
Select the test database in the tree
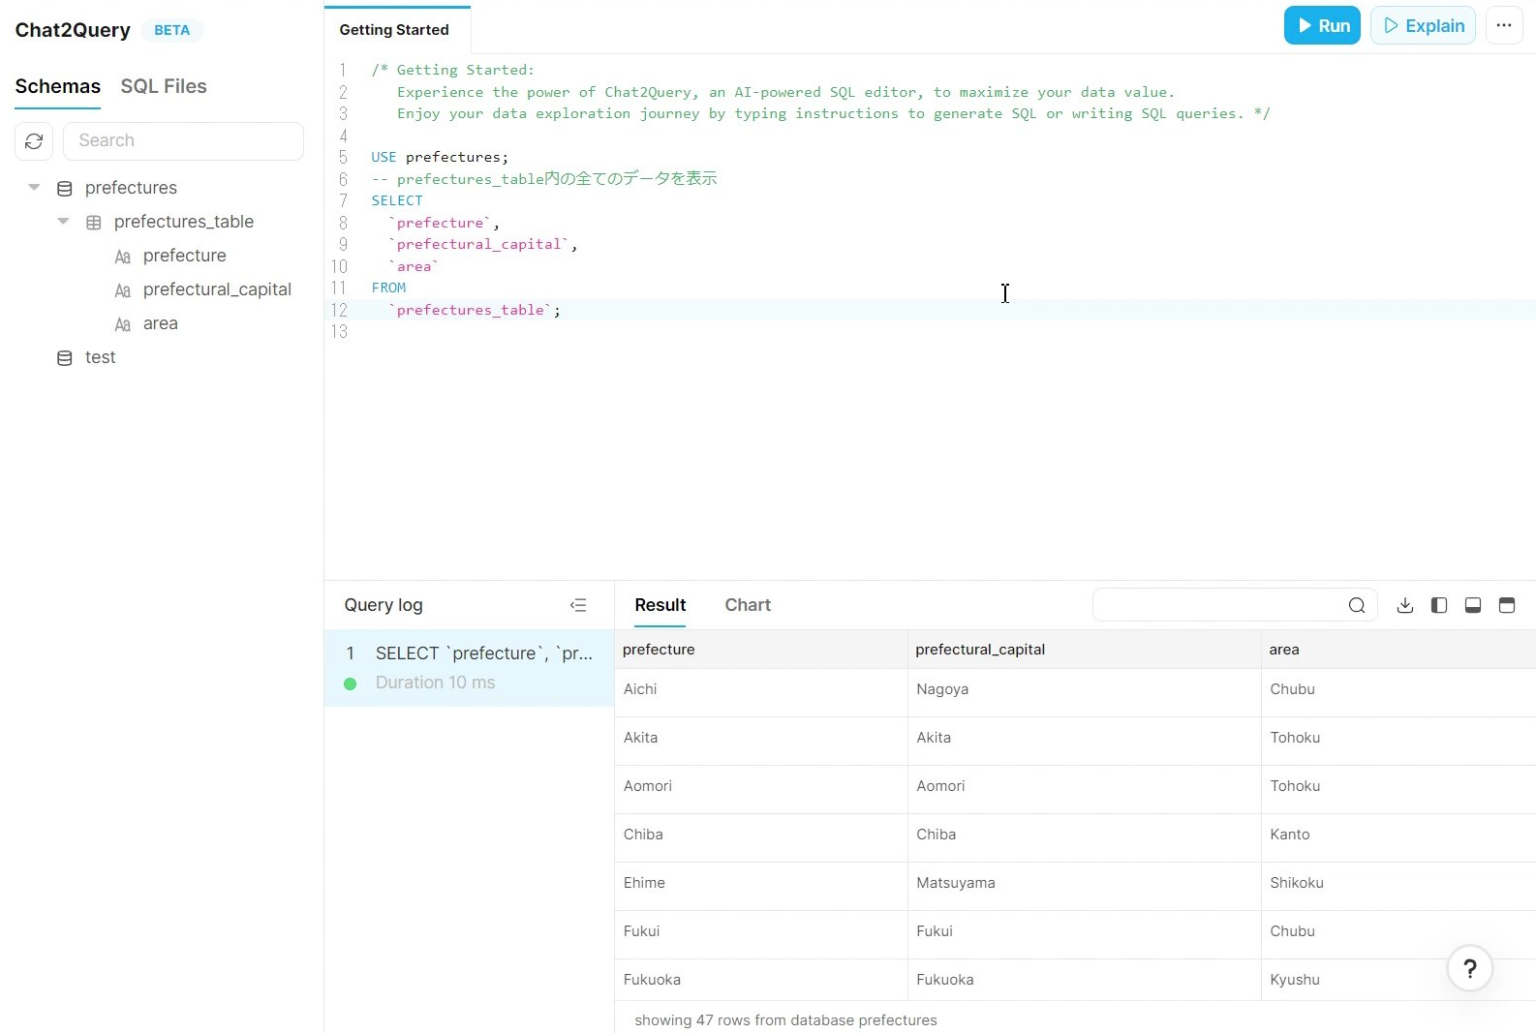tap(100, 358)
